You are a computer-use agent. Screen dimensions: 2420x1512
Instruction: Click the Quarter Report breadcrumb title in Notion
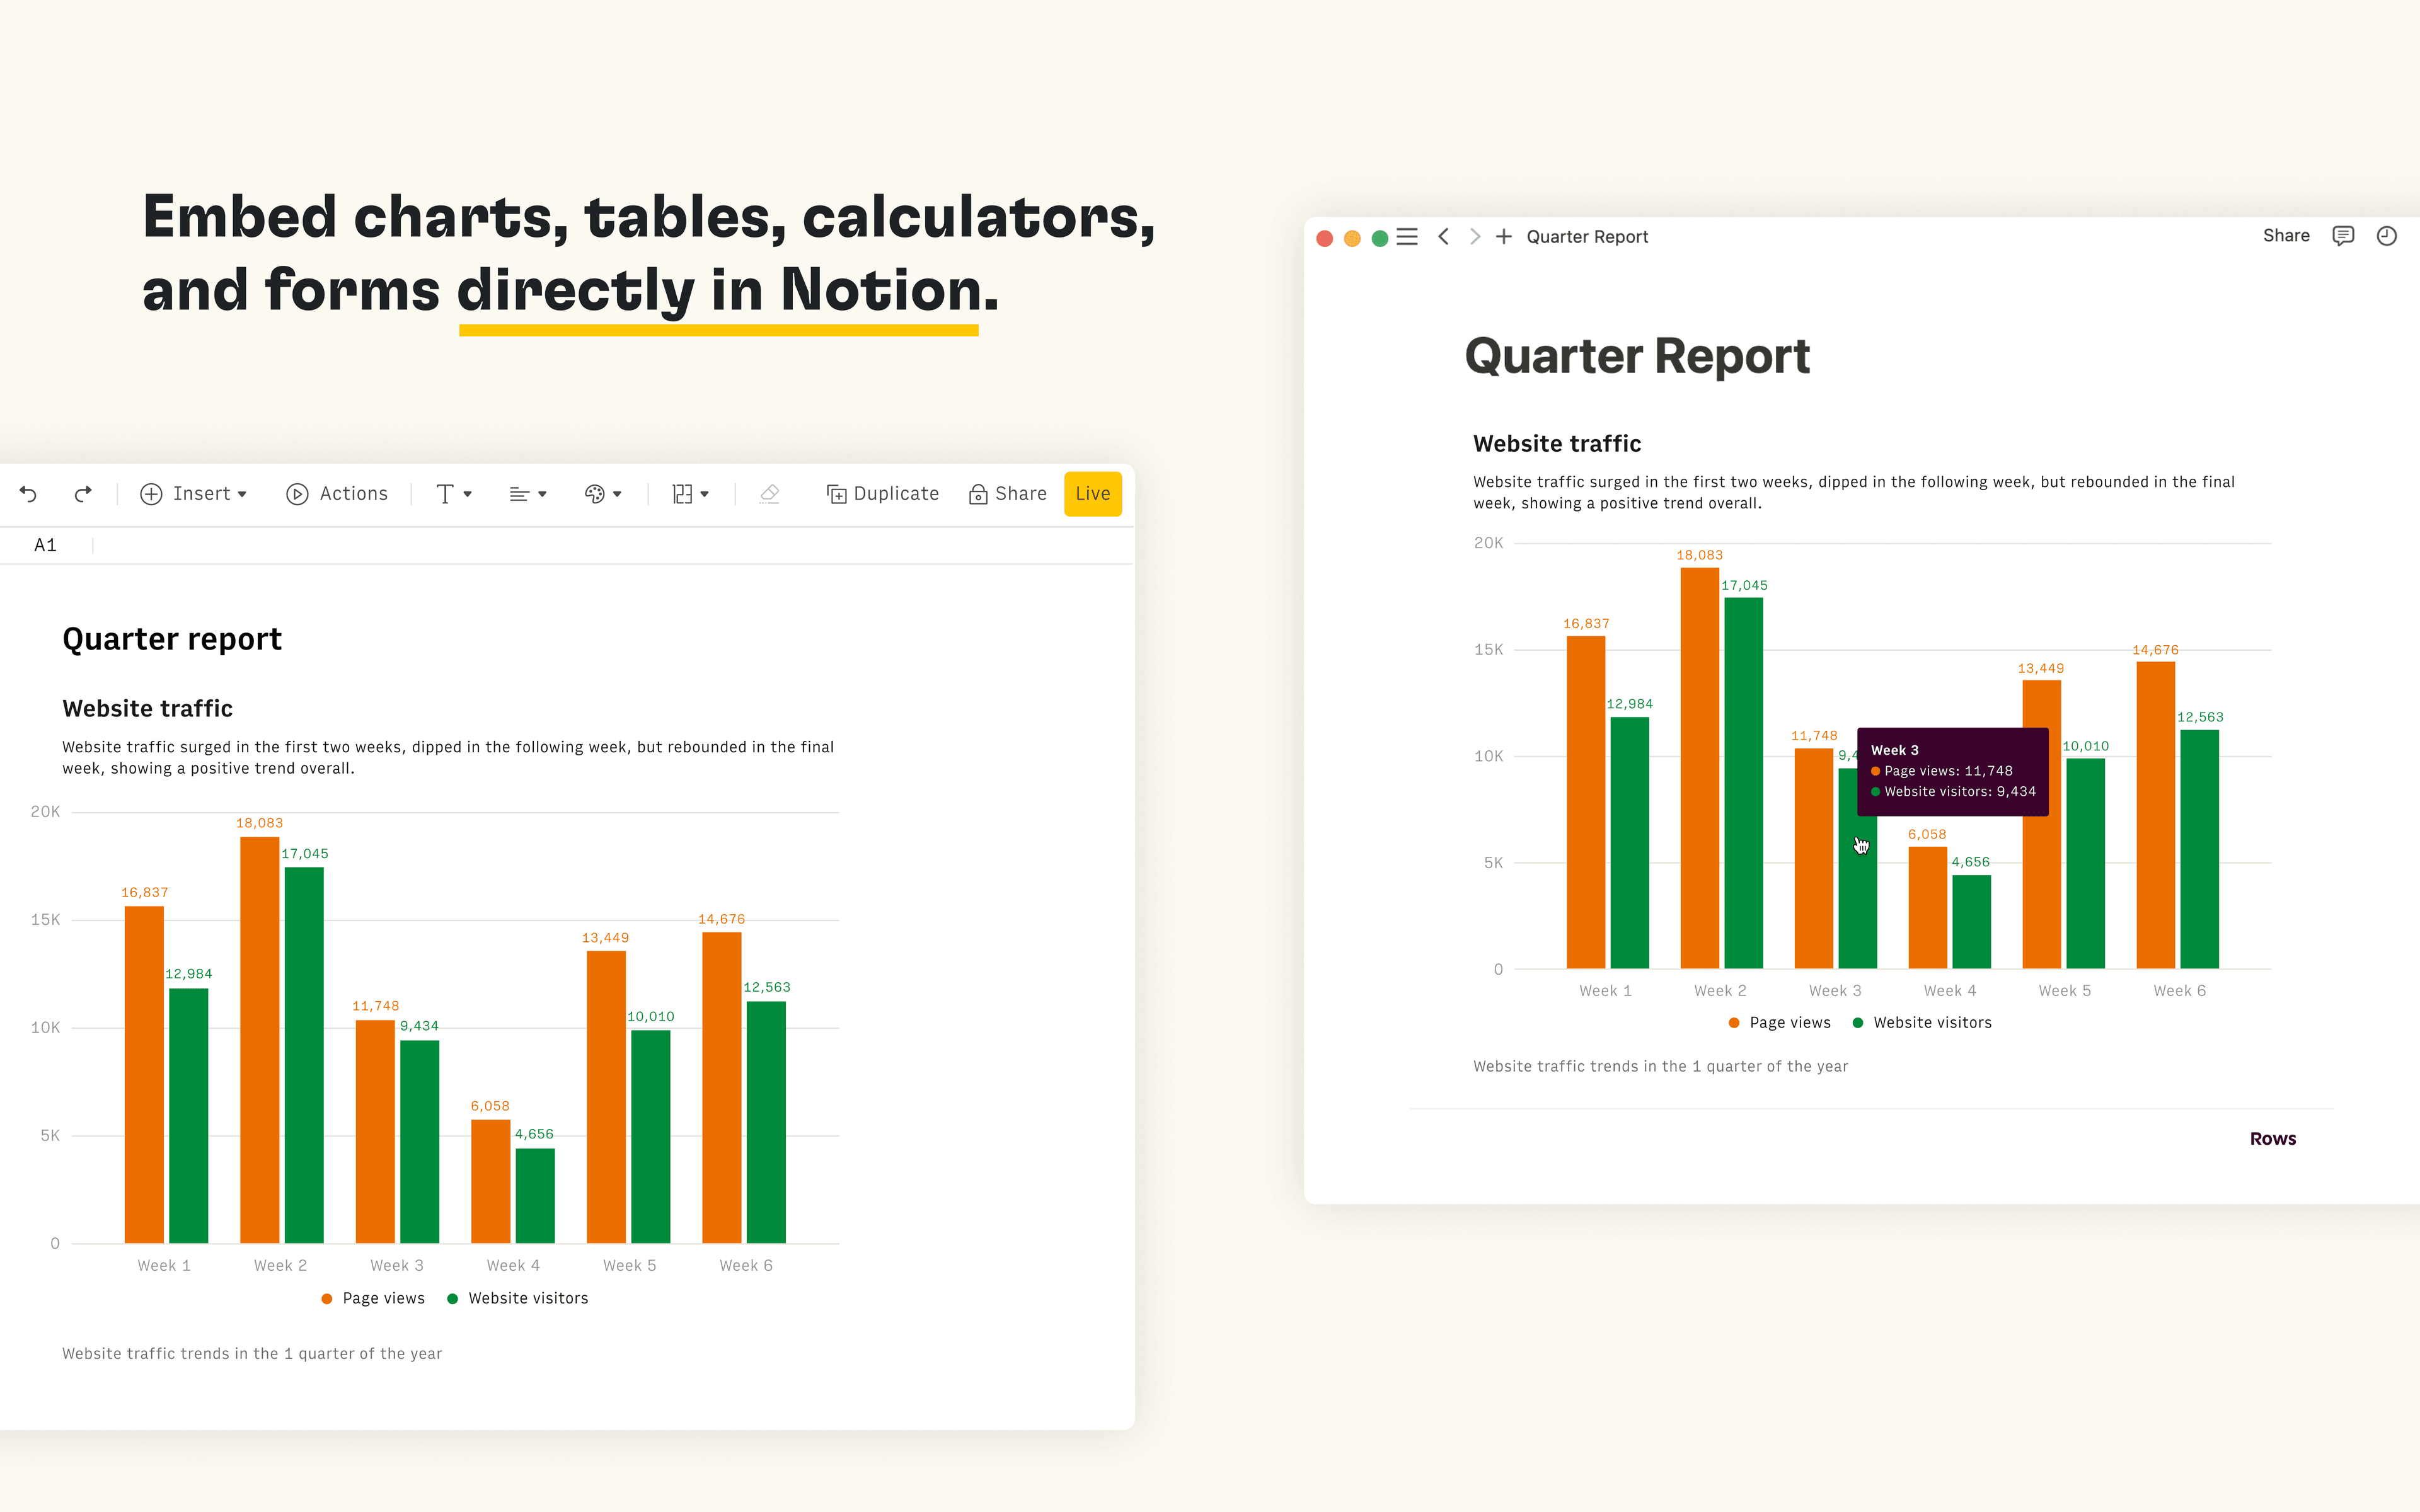1587,237
